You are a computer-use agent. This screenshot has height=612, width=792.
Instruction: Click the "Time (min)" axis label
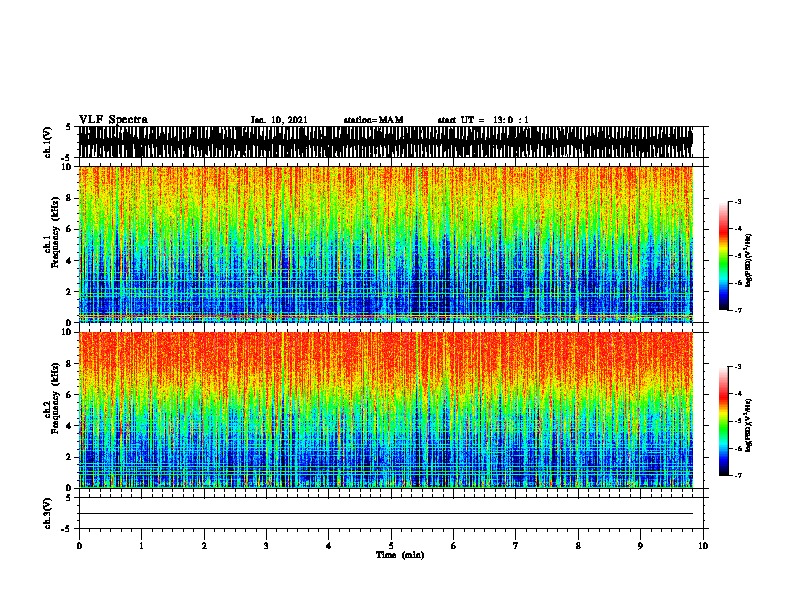click(x=400, y=555)
